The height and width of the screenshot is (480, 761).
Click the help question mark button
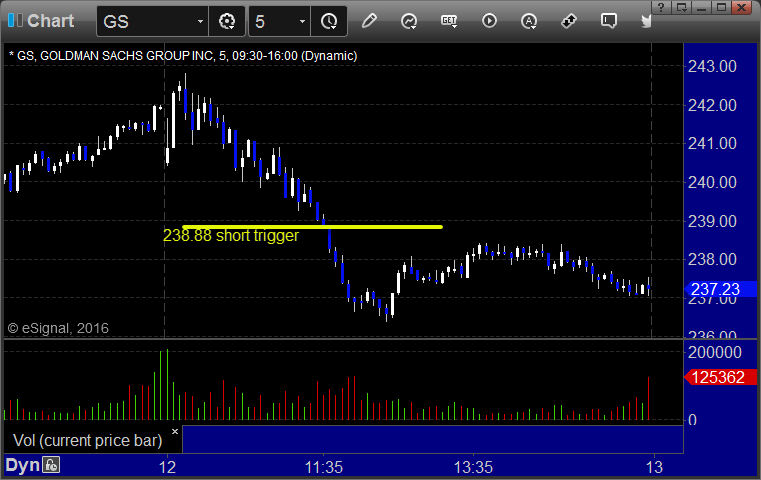pyautogui.click(x=661, y=7)
